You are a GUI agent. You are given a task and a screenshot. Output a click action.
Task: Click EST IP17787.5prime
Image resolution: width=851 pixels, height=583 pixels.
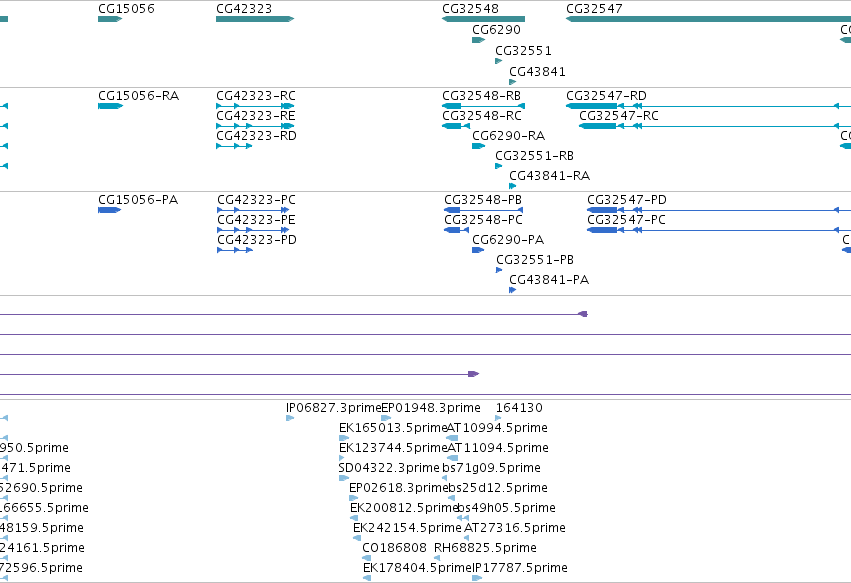[x=519, y=568]
